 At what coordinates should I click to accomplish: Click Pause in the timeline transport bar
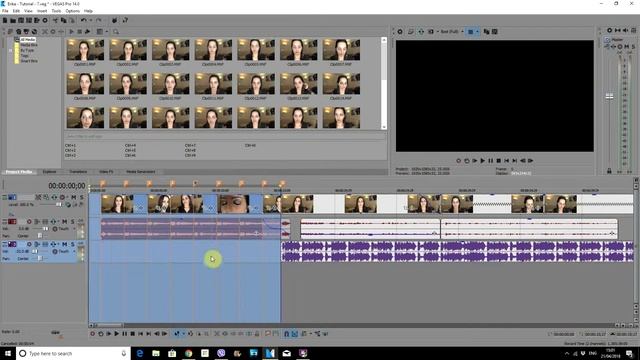(x=124, y=334)
